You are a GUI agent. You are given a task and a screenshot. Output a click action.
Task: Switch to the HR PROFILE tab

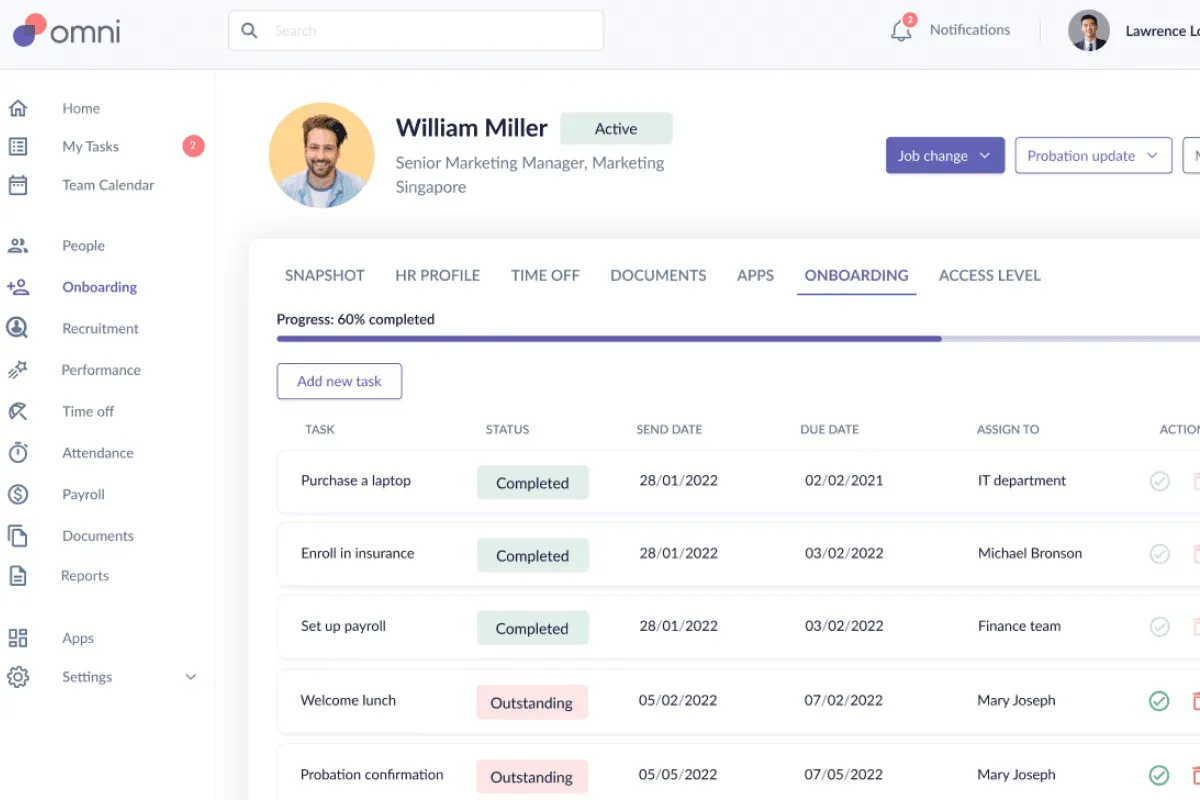click(x=437, y=275)
